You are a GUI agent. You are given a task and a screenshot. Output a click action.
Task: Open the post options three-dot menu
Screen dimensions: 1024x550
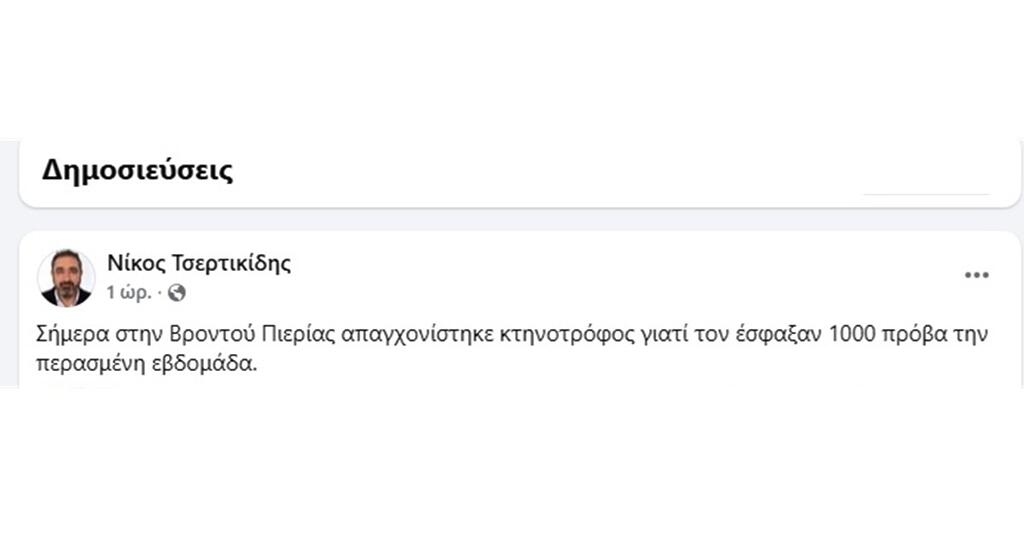(x=976, y=276)
